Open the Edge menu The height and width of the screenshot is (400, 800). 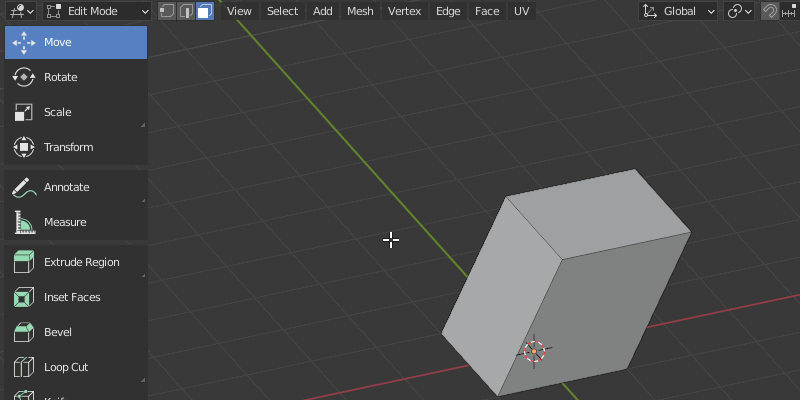(448, 11)
